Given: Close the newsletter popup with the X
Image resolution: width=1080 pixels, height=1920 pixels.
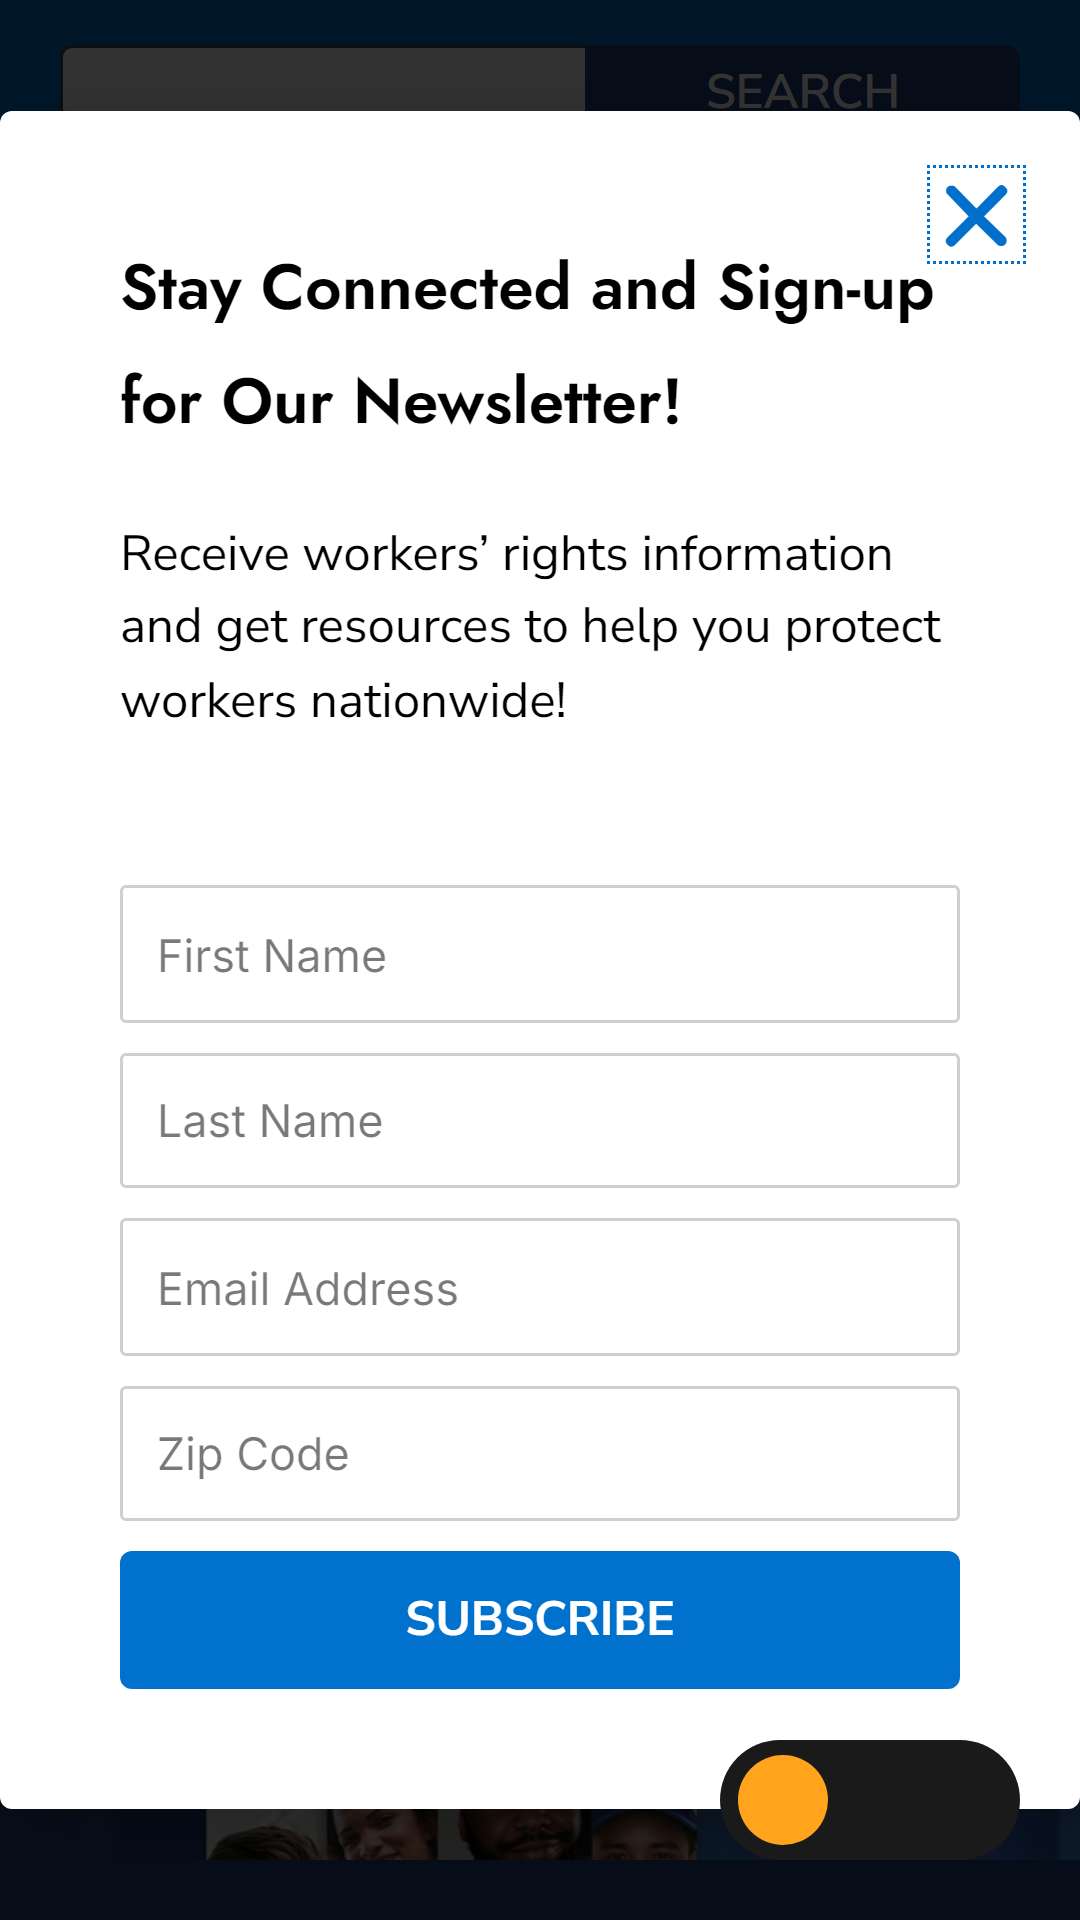Looking at the screenshot, I should [976, 215].
